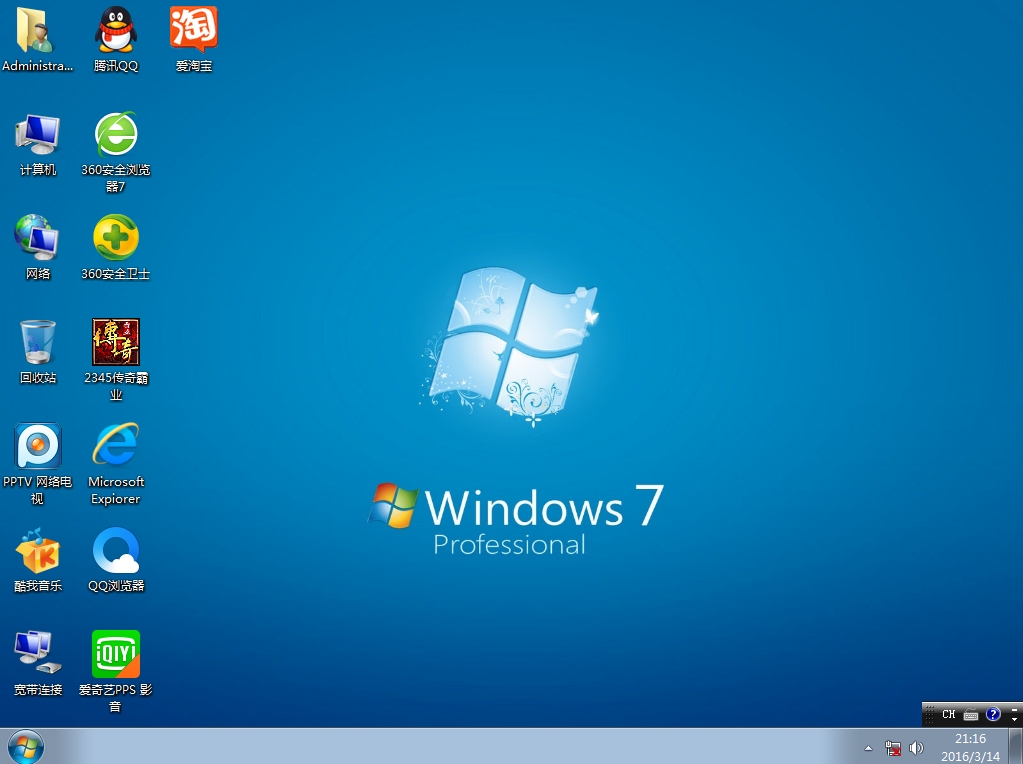The image size is (1023, 764).
Task: Switch input language via CH indicator
Action: pyautogui.click(x=949, y=714)
